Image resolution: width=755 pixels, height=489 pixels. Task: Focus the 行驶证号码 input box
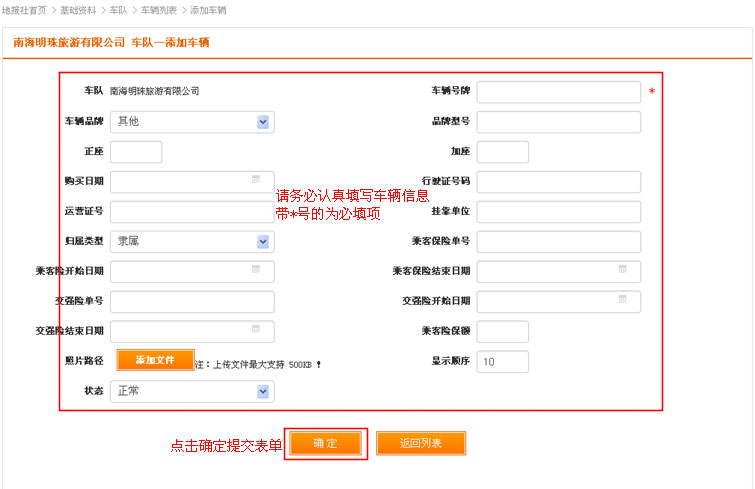pyautogui.click(x=558, y=182)
